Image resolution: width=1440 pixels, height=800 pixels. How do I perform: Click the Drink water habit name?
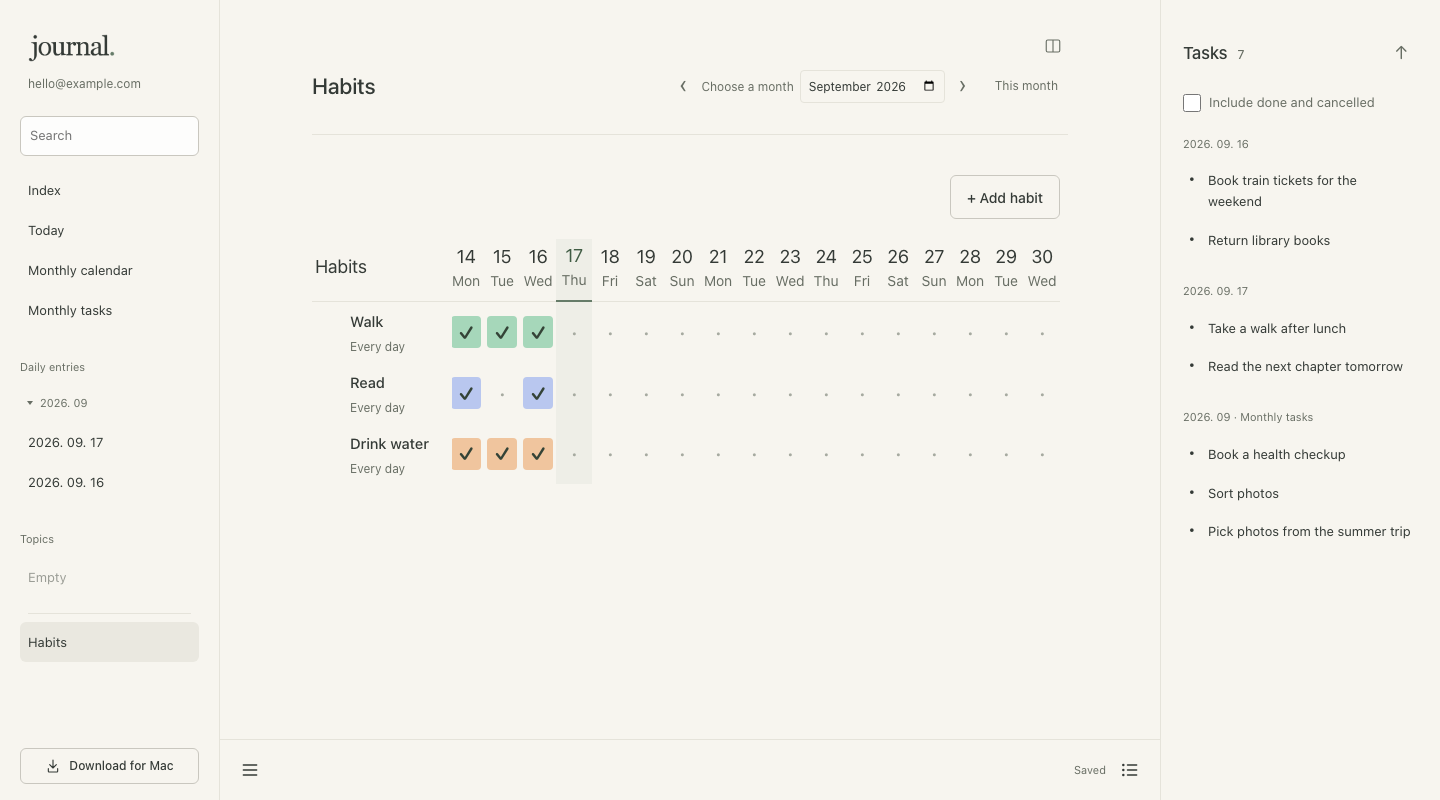coord(389,444)
